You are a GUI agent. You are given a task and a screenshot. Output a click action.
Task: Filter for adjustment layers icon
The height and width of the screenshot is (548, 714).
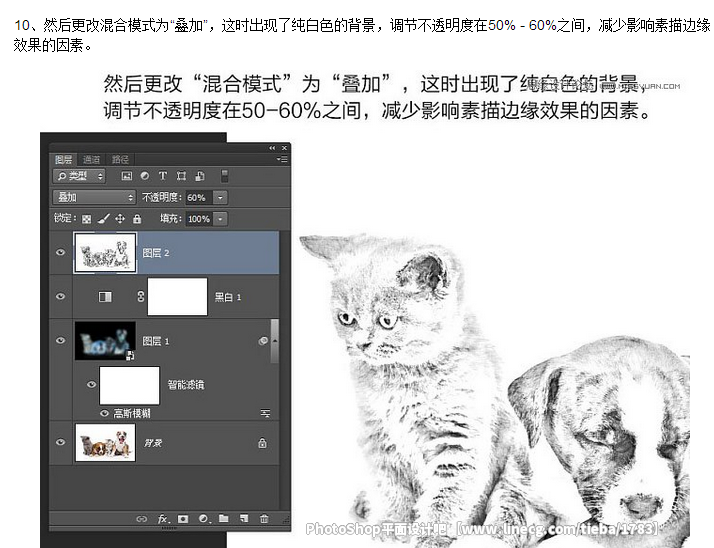145,176
